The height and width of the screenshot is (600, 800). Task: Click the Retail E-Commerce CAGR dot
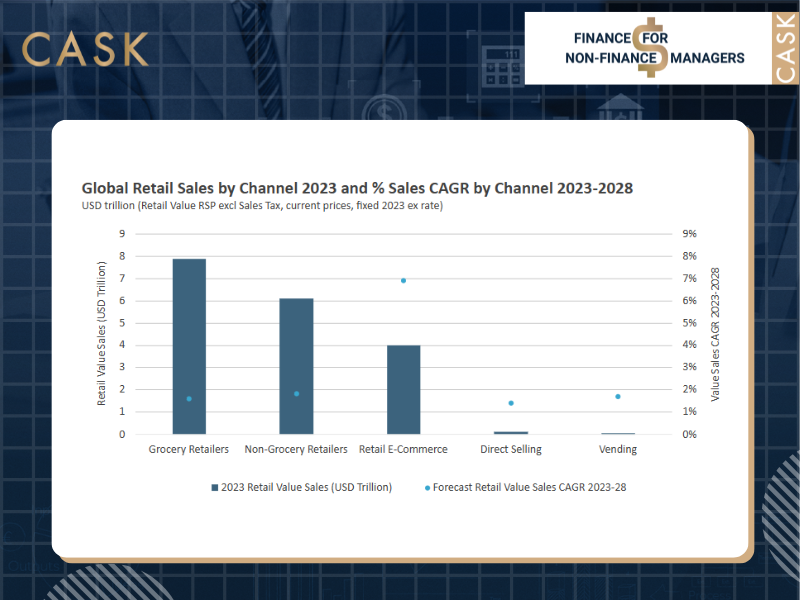[403, 280]
